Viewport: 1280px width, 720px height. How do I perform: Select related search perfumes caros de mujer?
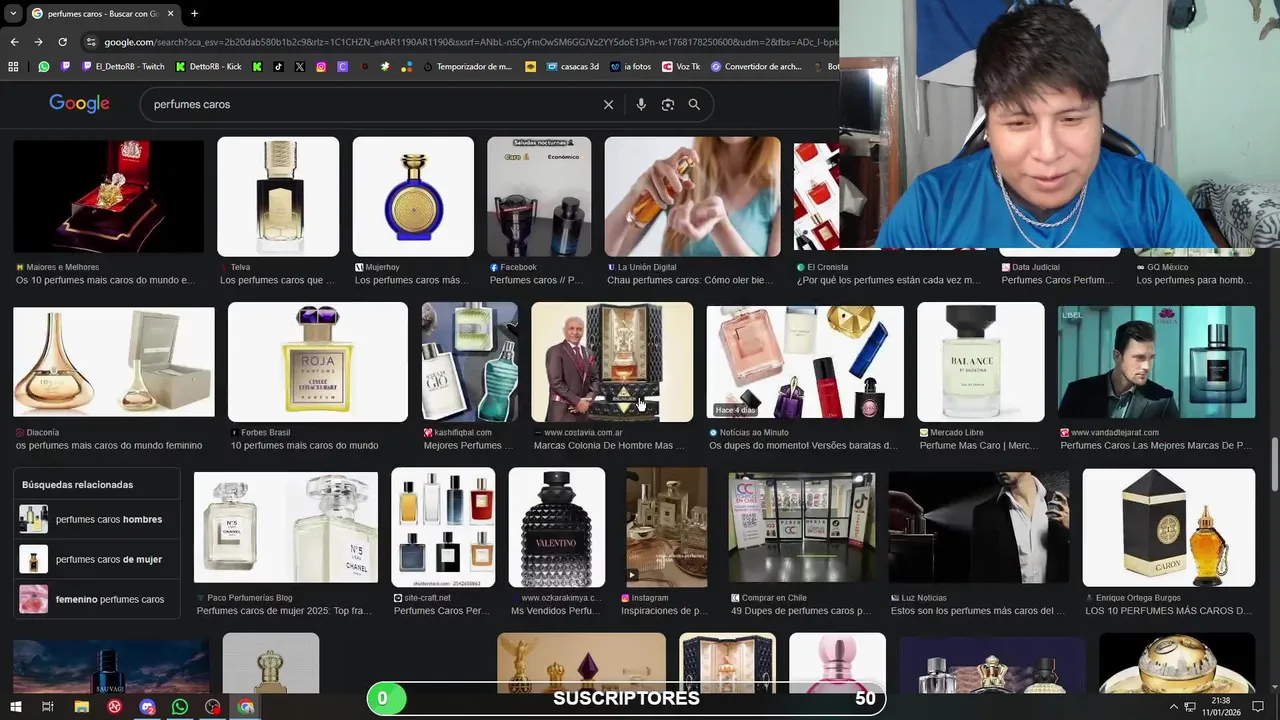96,559
